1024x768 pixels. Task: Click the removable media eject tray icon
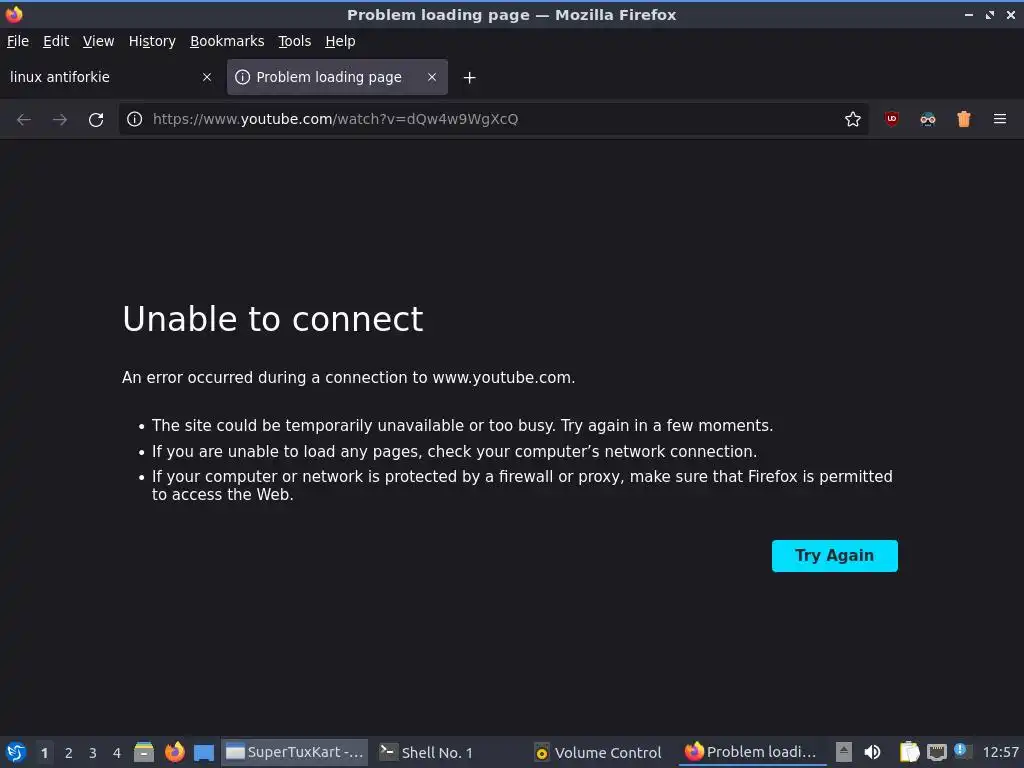tap(844, 752)
